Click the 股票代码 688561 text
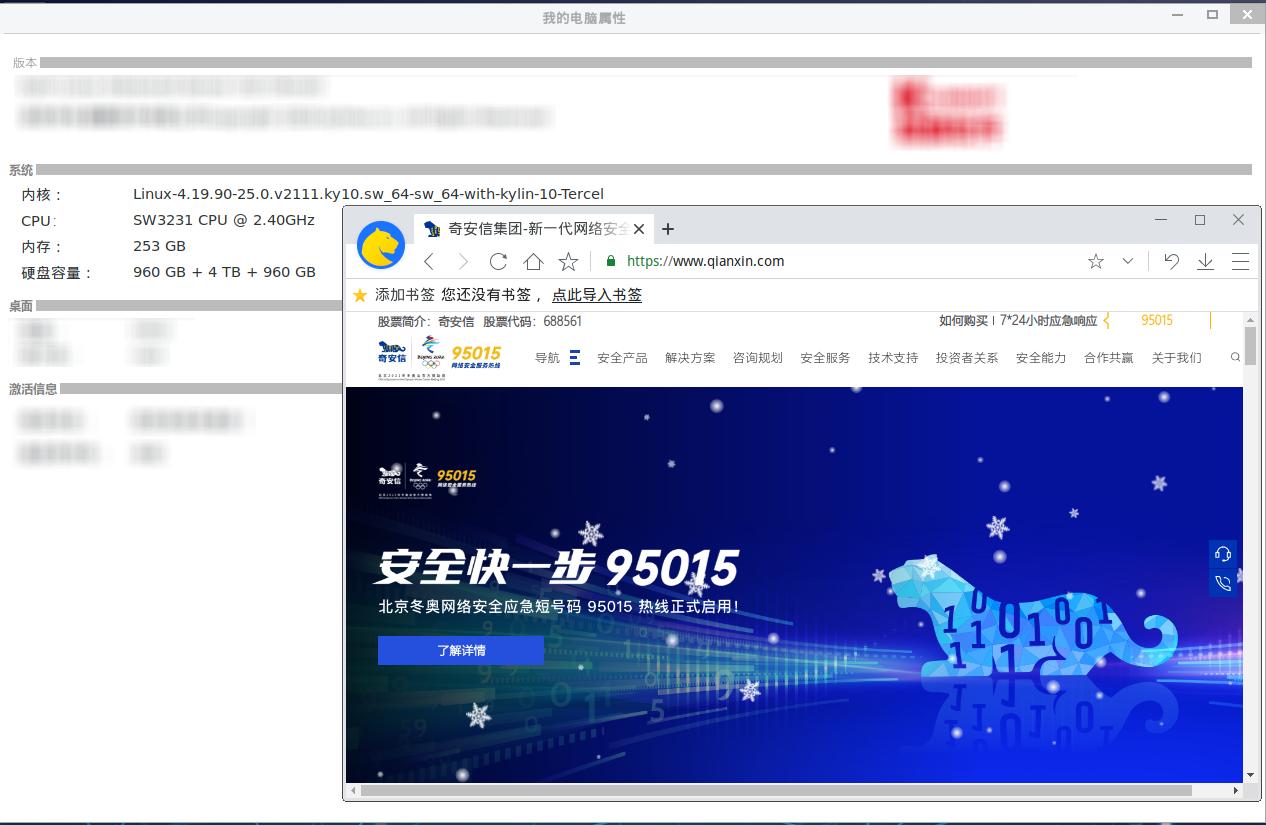 click(532, 321)
